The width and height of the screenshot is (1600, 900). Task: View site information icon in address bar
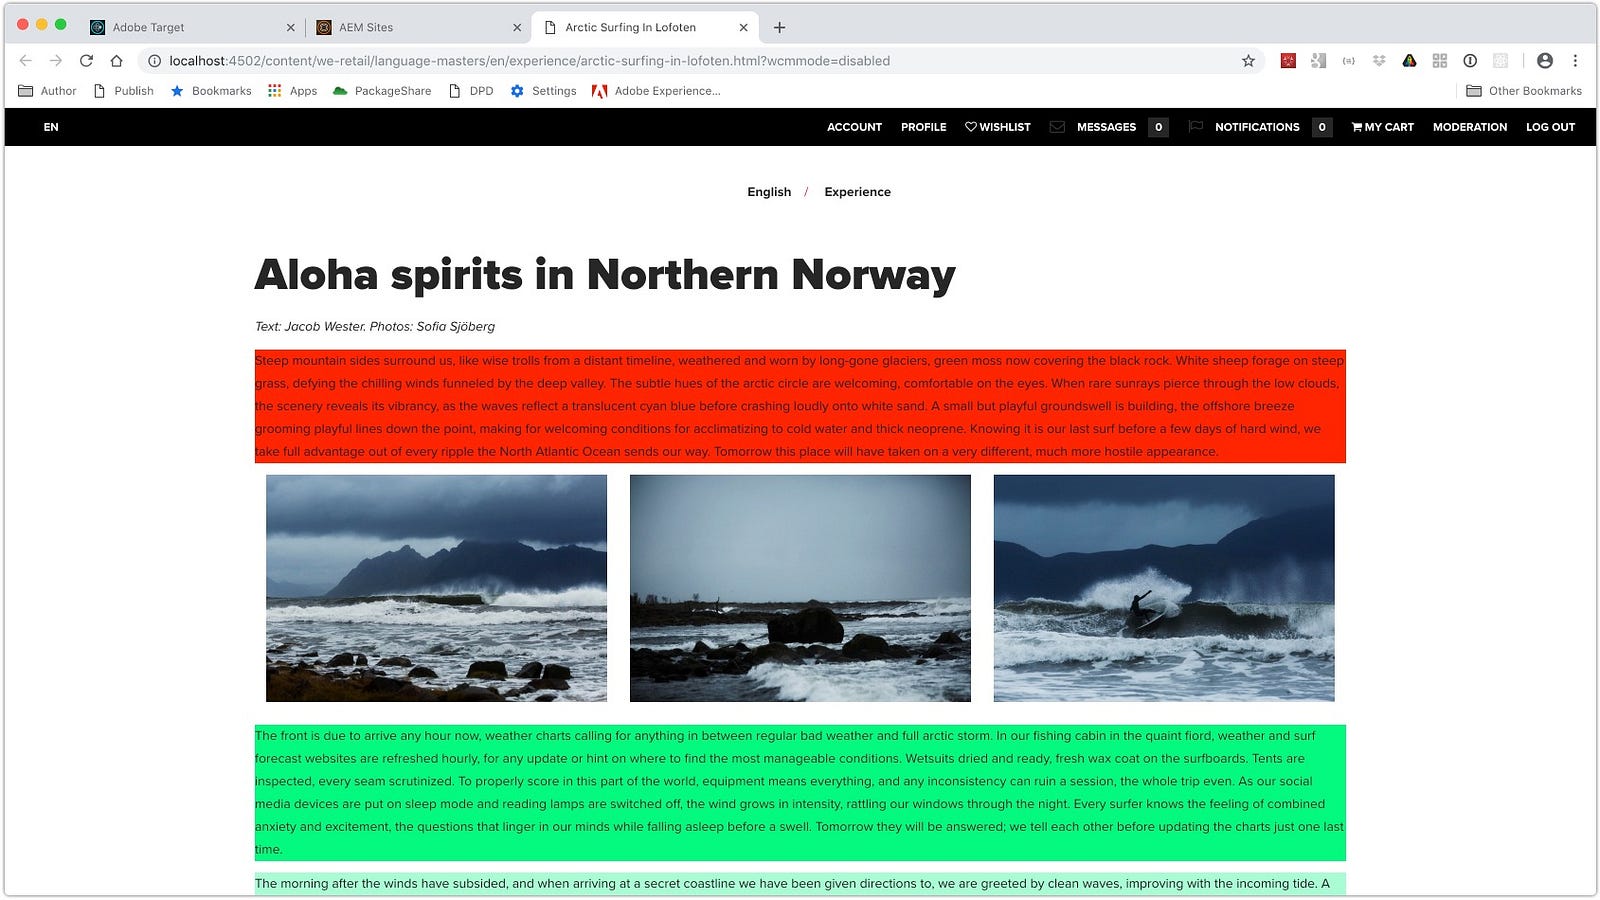[x=154, y=61]
